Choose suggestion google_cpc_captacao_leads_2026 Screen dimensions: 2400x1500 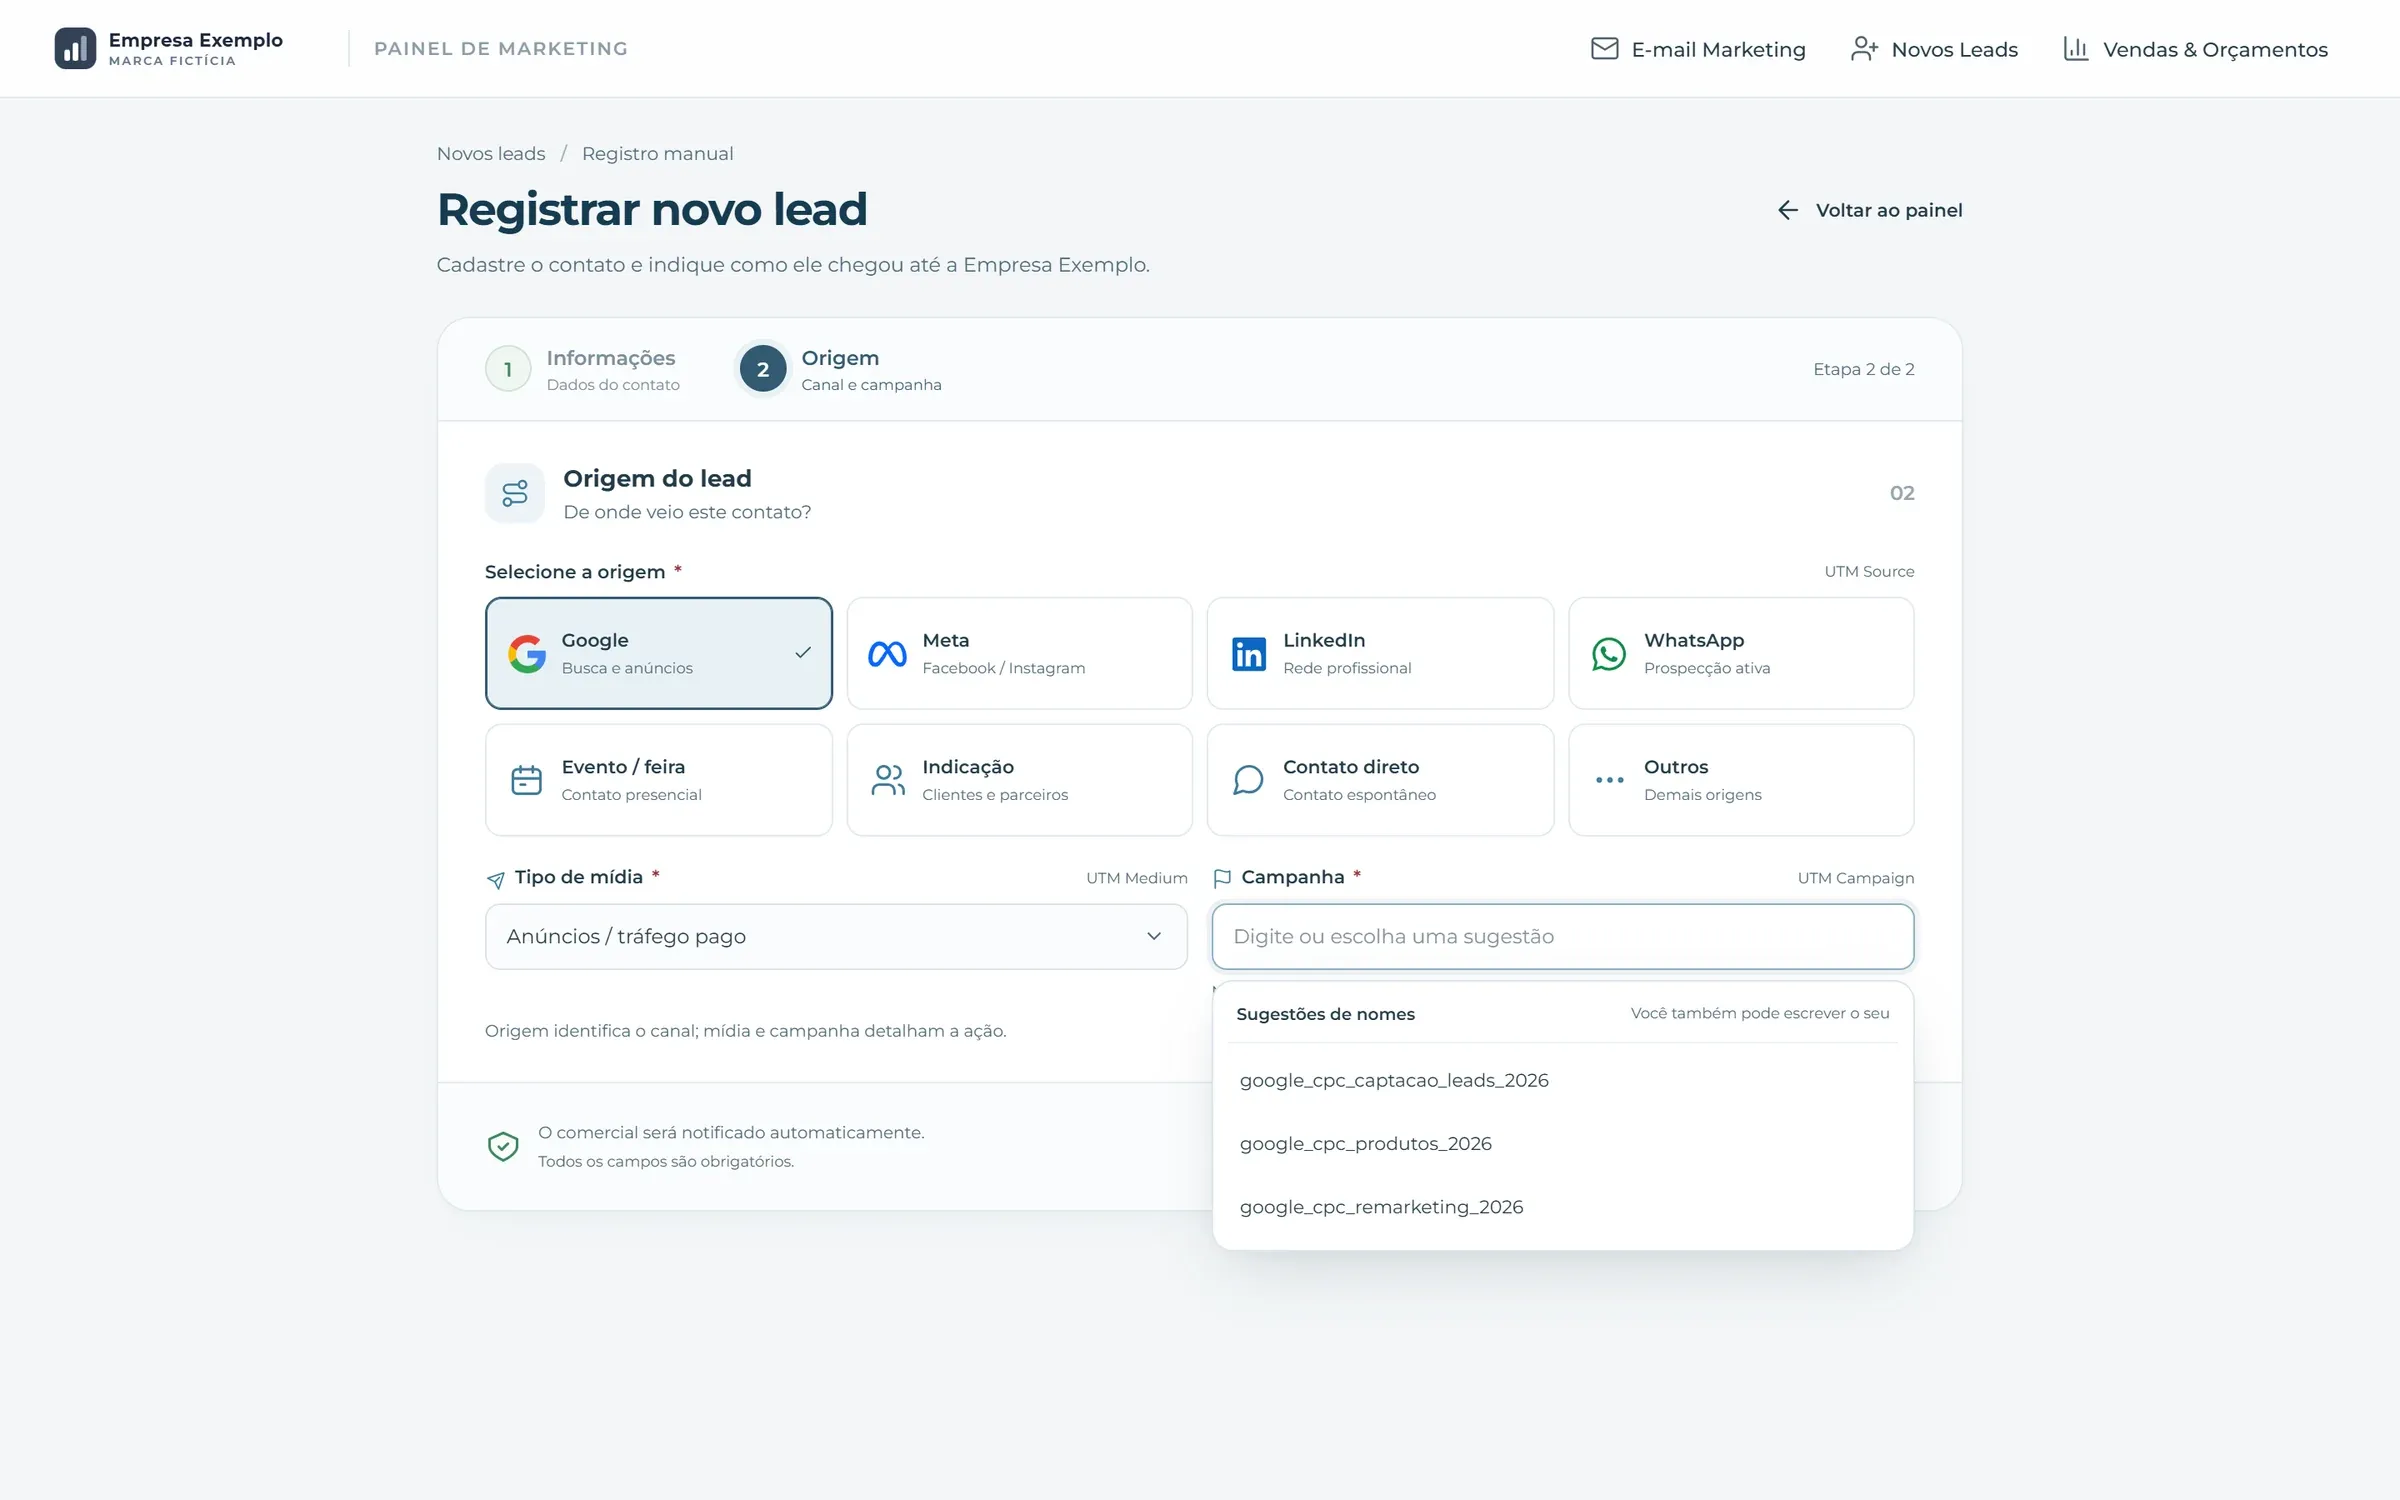[1562, 1080]
